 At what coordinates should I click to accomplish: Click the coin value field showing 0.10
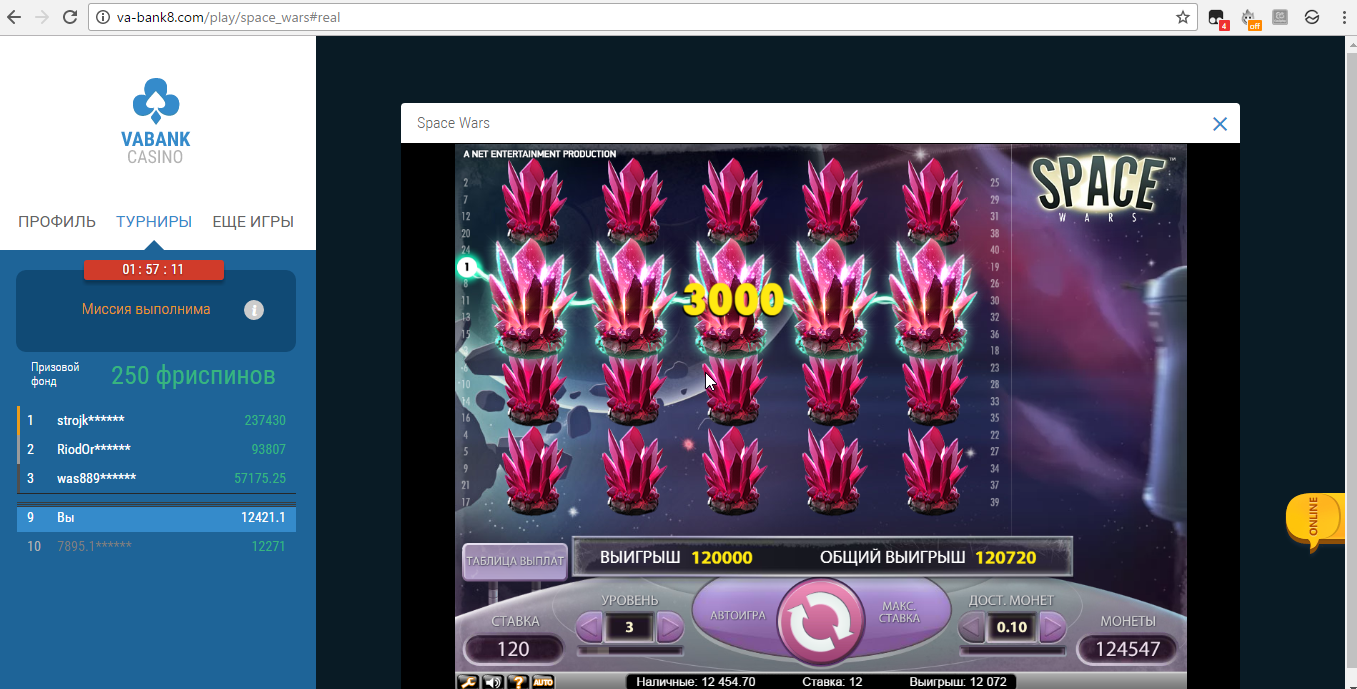1012,628
